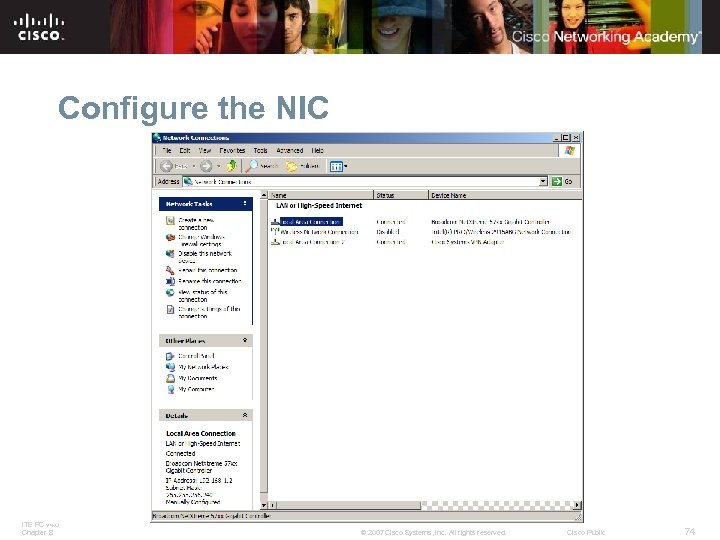This screenshot has height=540, width=720.
Task: Go up one folder level
Action: 231,166
